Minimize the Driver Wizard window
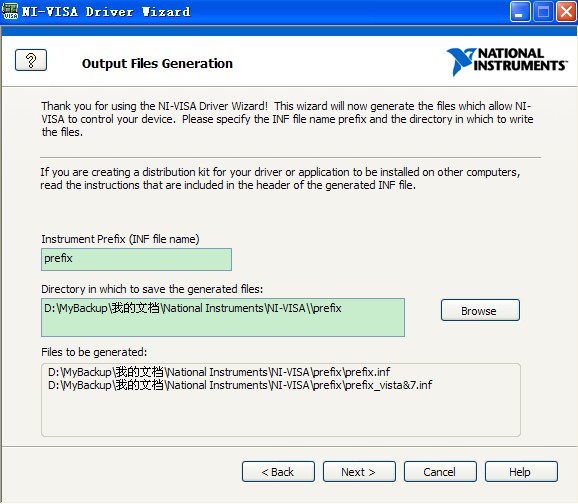 [x=520, y=12]
